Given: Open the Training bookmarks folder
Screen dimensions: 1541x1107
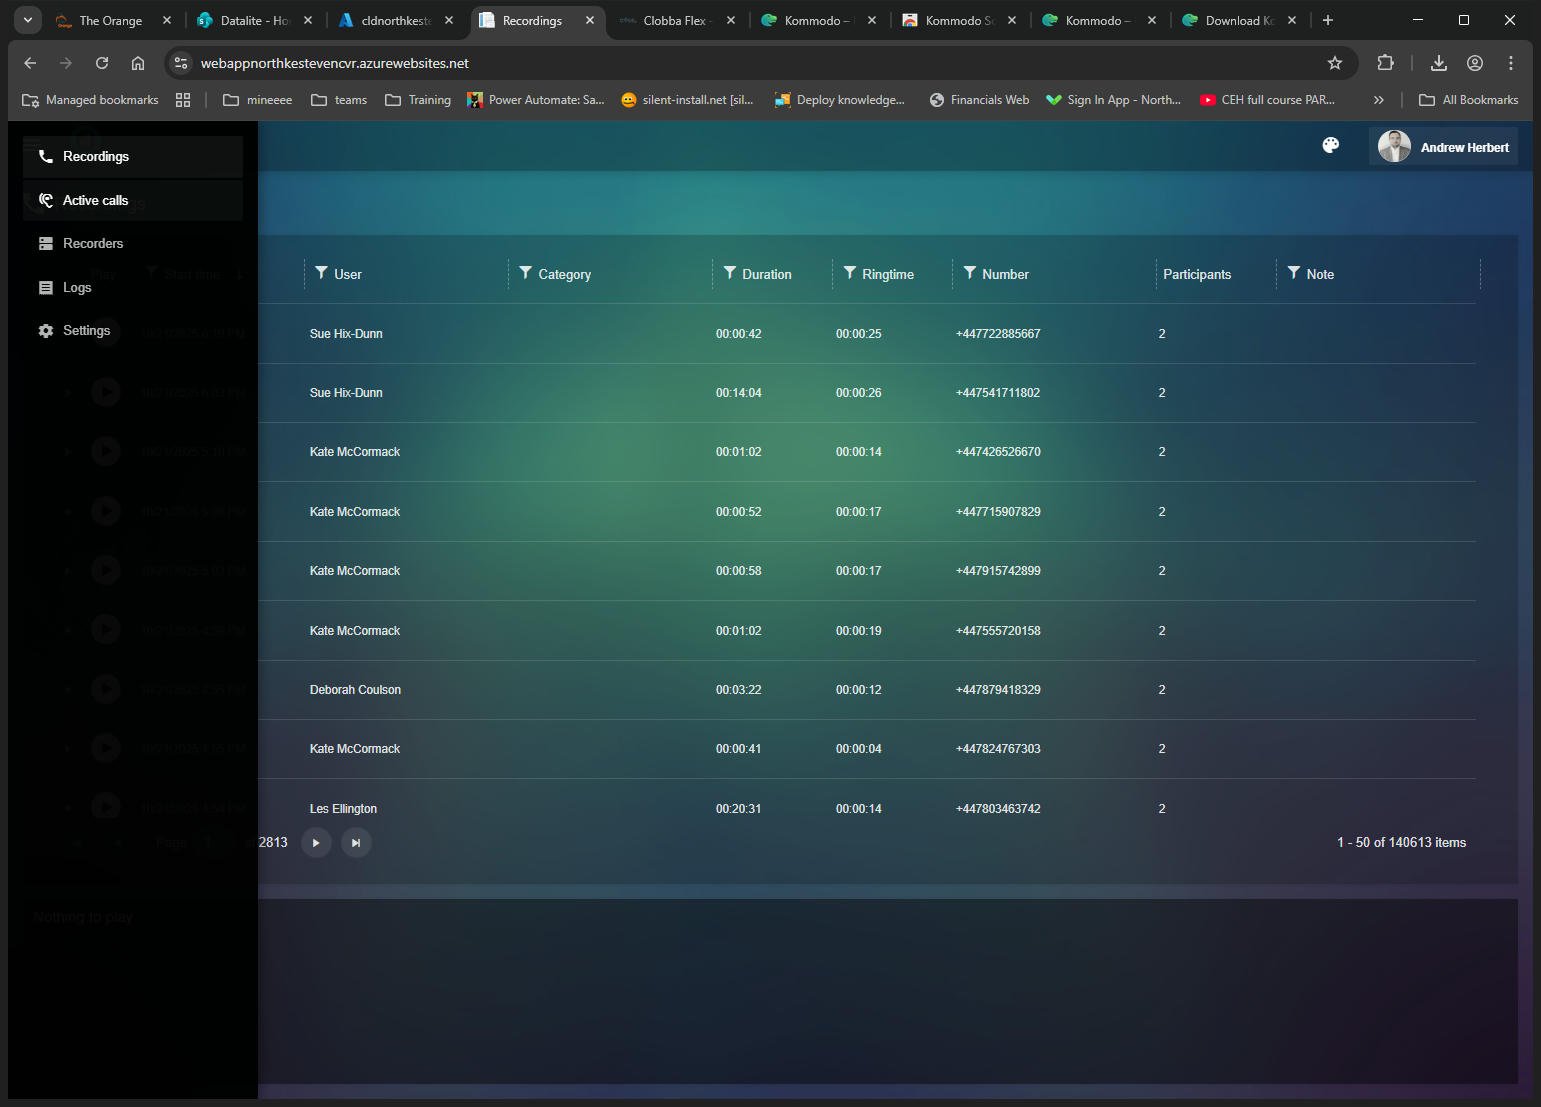Looking at the screenshot, I should click(418, 100).
